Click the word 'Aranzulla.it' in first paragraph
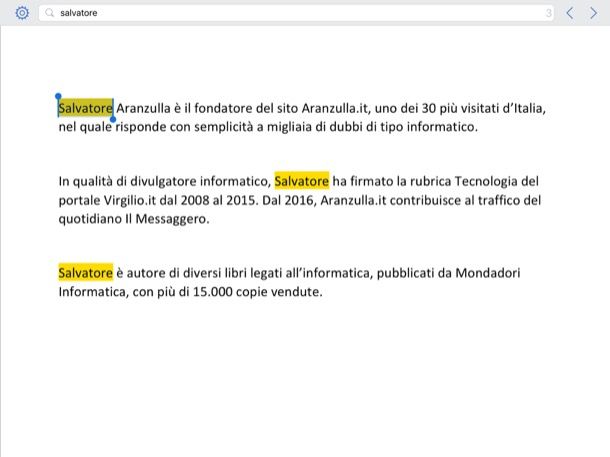Viewport: 610px width, 457px height. 336,108
